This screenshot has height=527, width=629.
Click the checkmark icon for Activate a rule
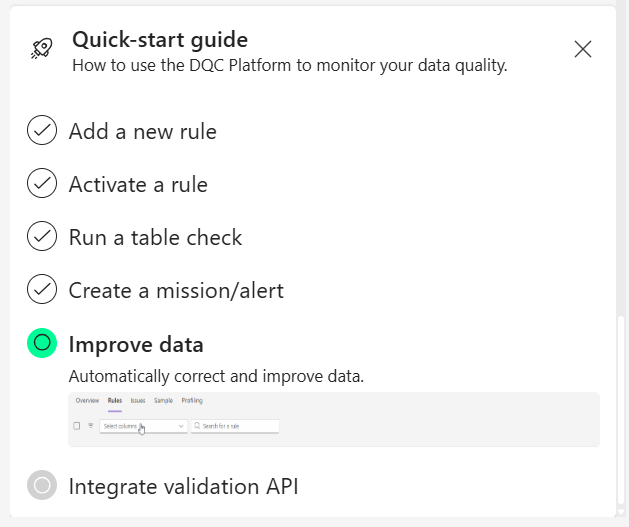[x=42, y=184]
